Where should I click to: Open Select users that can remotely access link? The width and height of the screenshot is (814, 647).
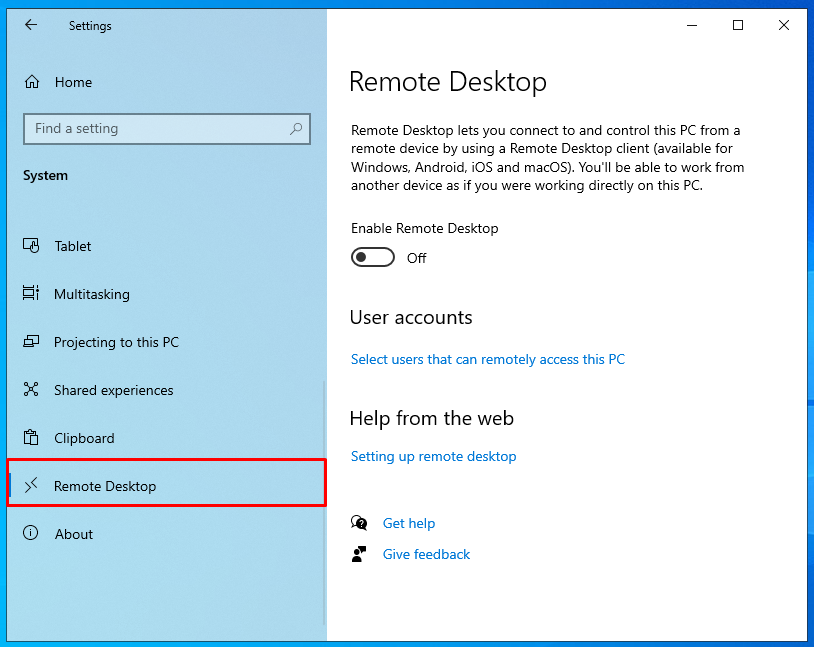[x=488, y=359]
